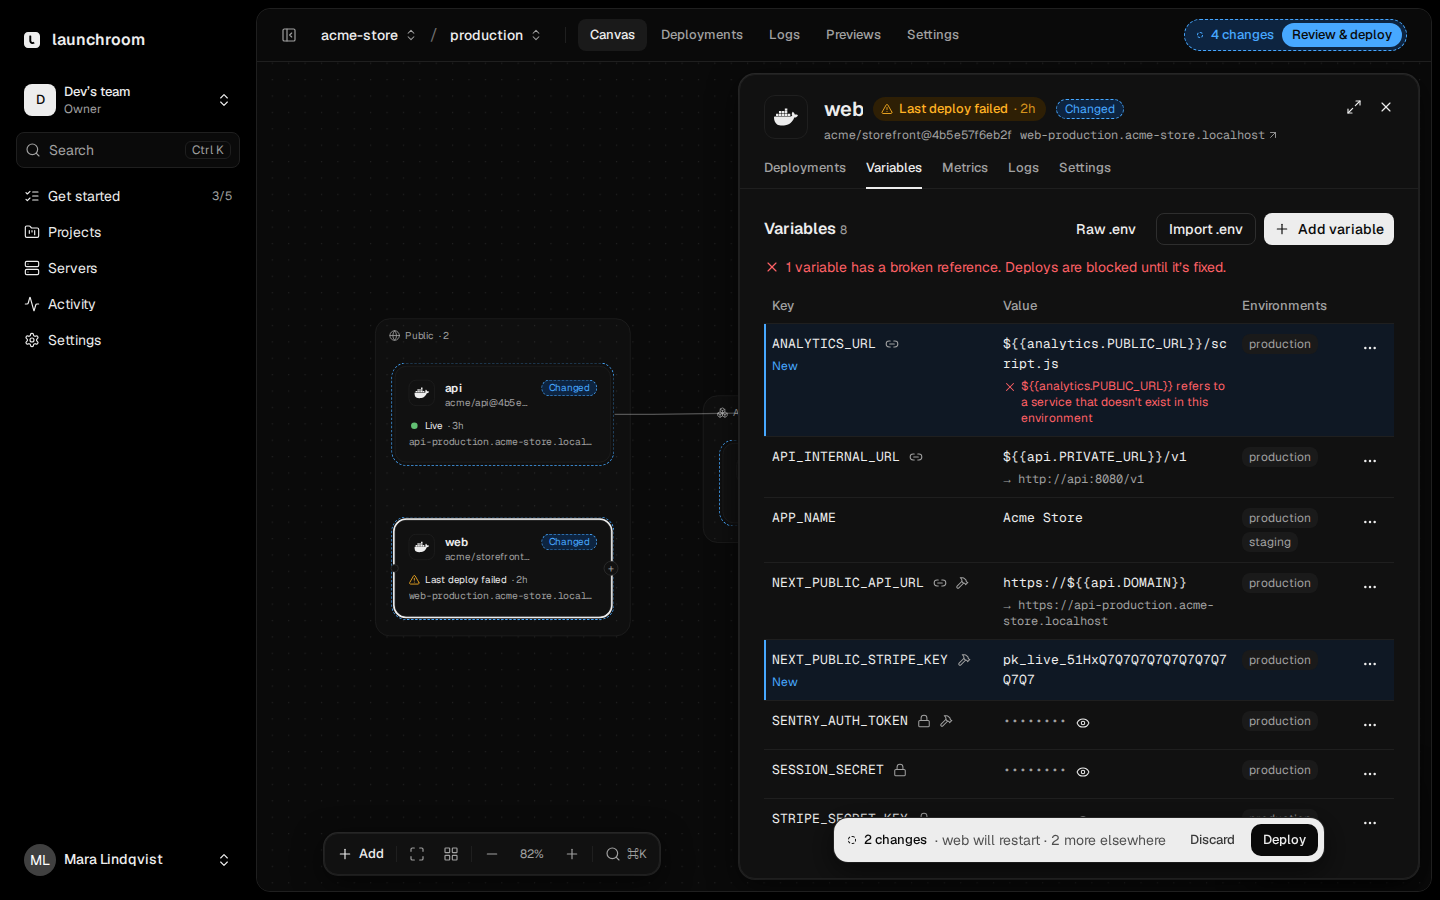Image resolution: width=1440 pixels, height=900 pixels.
Task: Fit canvas to screen icon
Action: (417, 854)
